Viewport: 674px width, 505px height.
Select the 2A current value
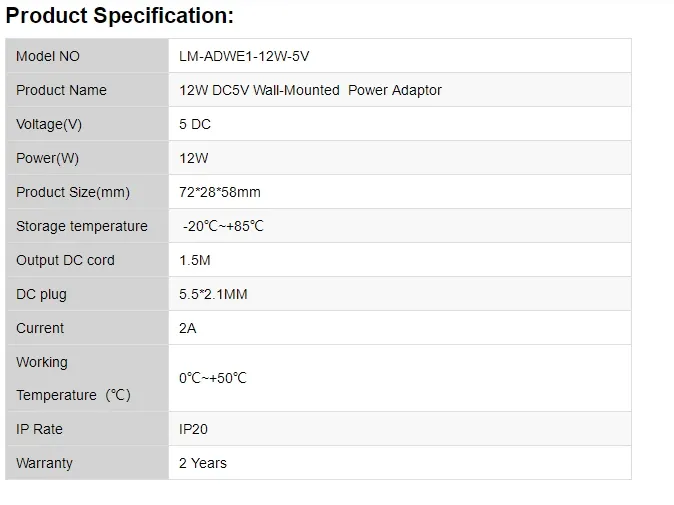[x=188, y=328]
